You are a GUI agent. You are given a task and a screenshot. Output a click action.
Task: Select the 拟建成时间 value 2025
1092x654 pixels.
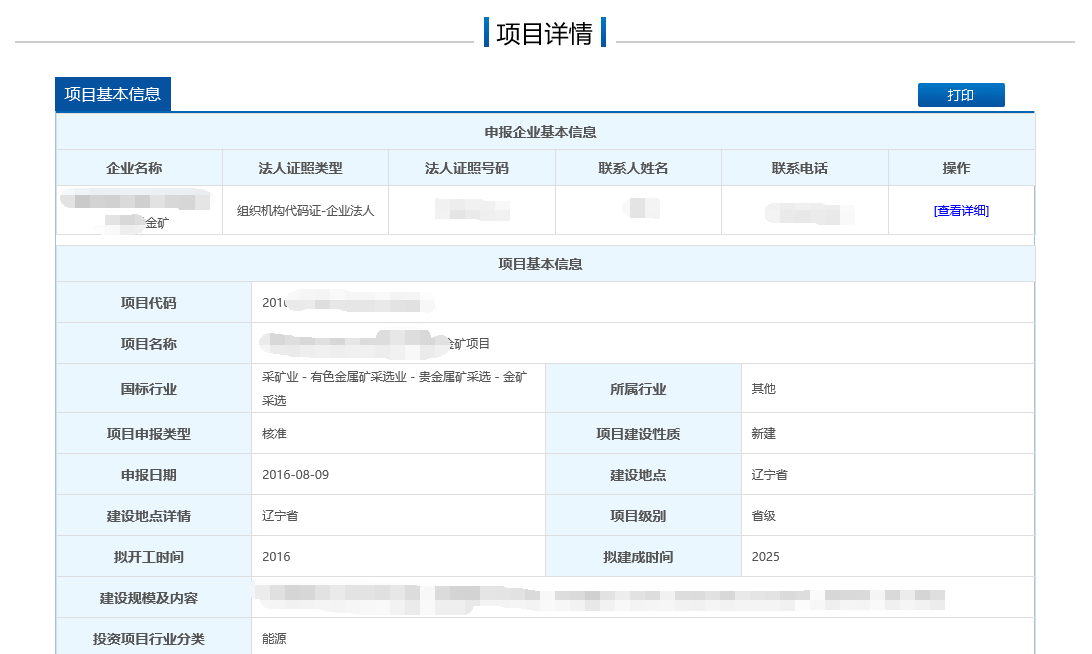pyautogui.click(x=766, y=557)
